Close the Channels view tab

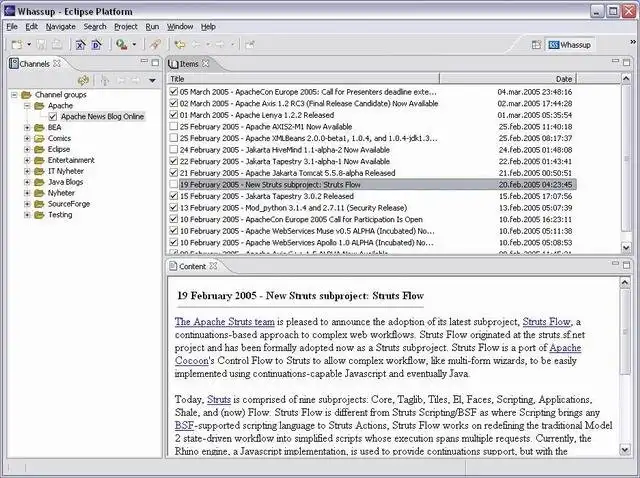(57, 63)
